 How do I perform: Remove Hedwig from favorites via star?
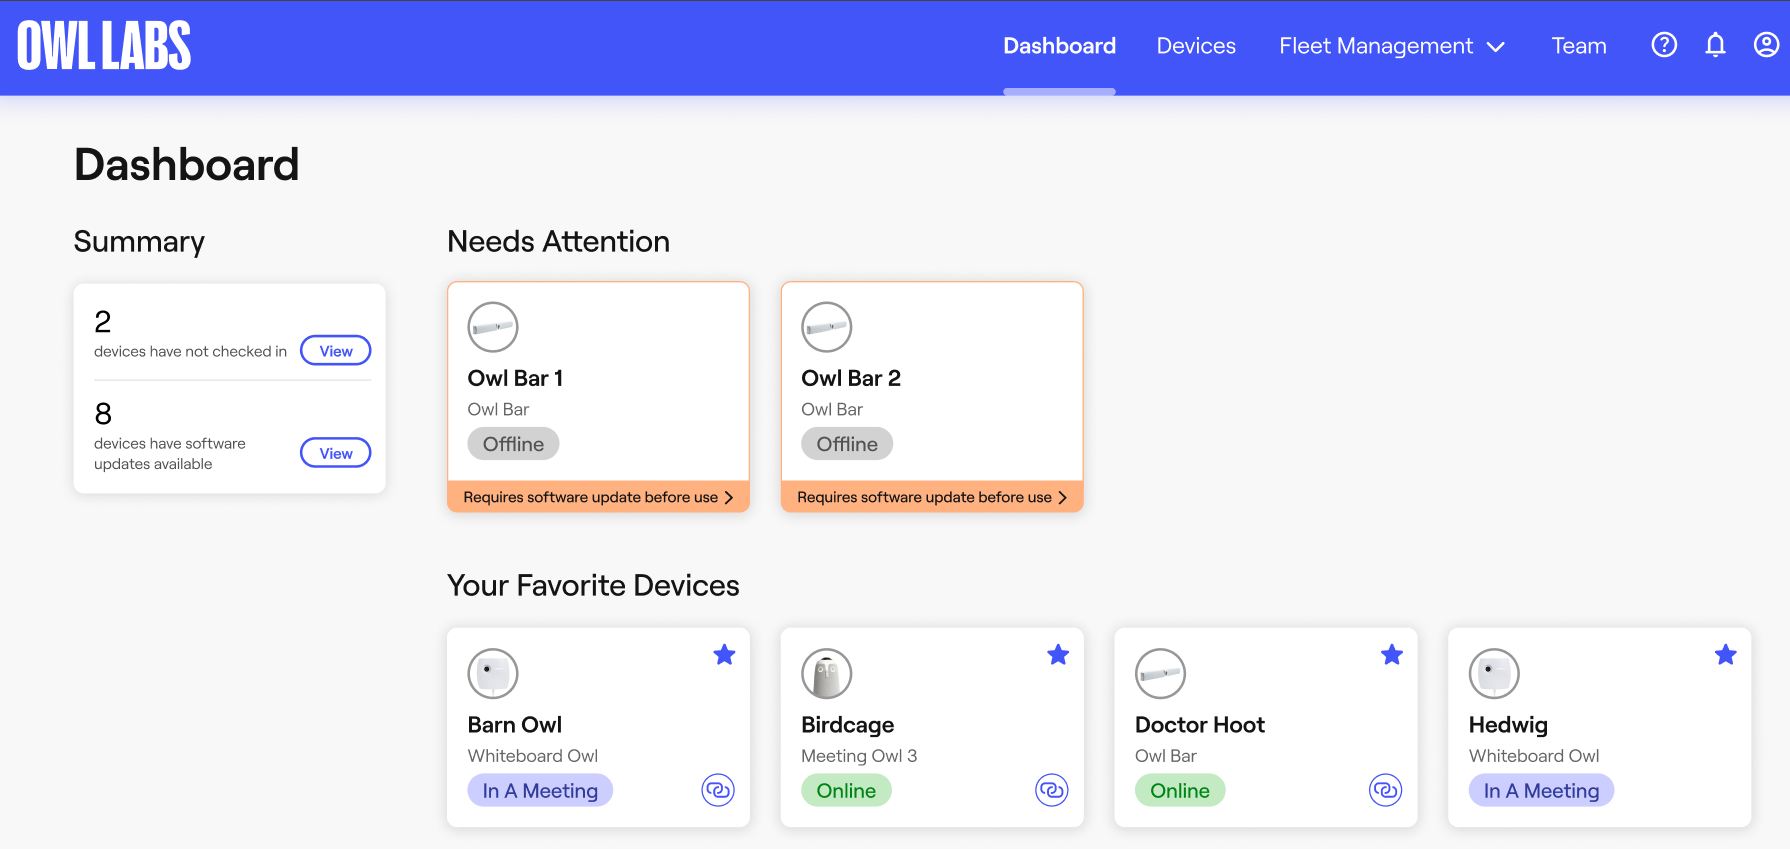click(x=1725, y=655)
